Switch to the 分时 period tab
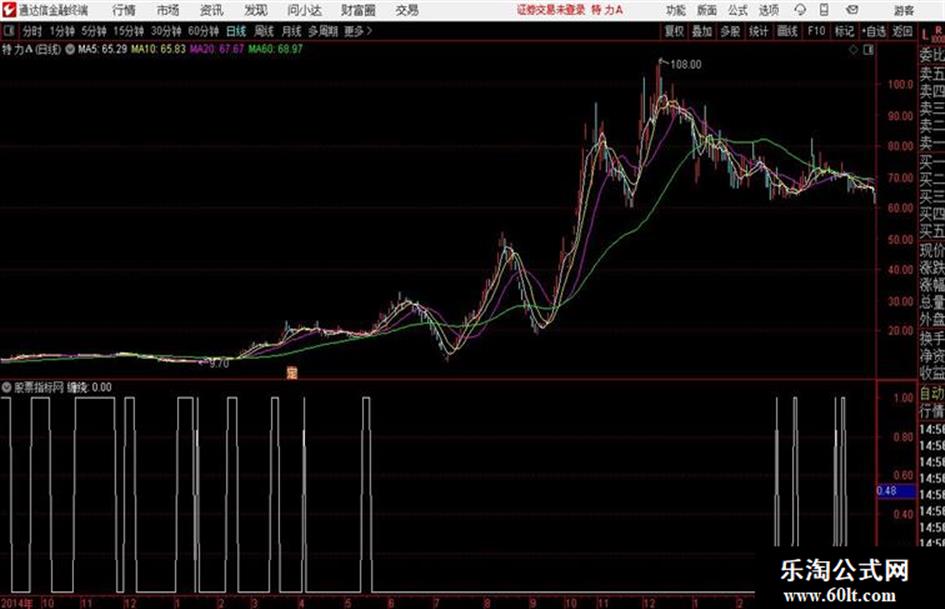 pyautogui.click(x=32, y=31)
